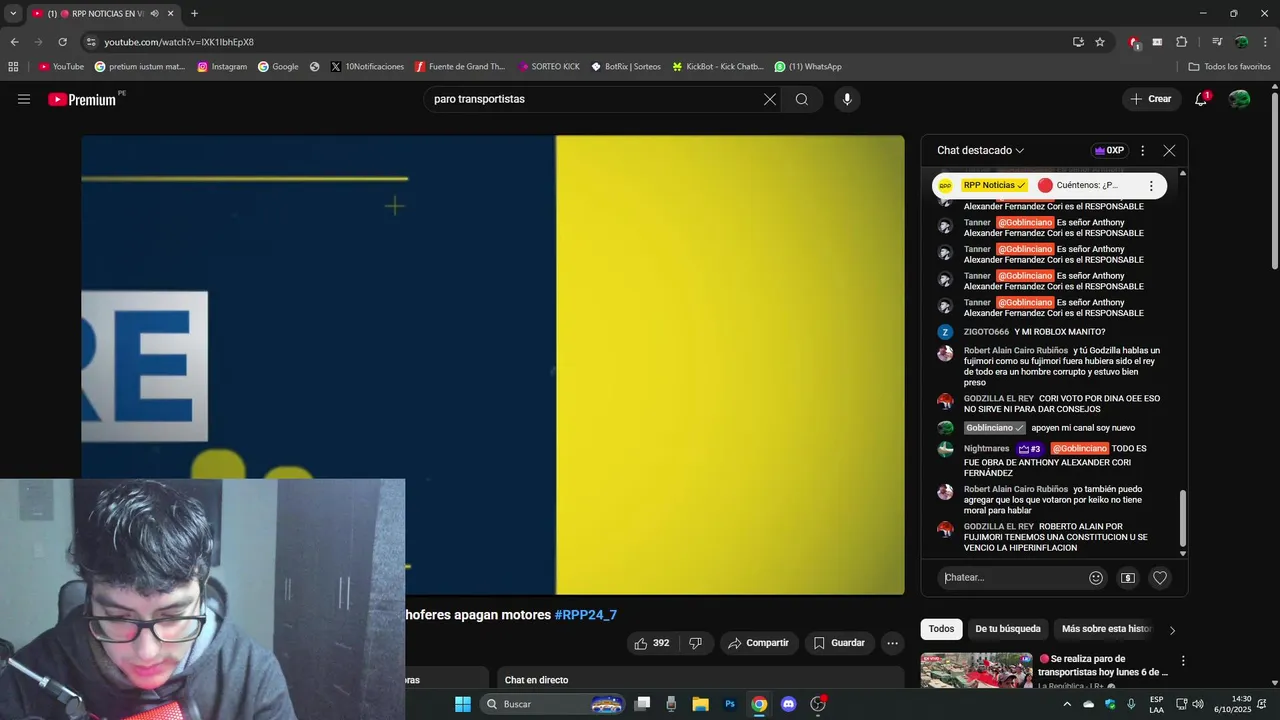Open the YouTube bookmark

(x=61, y=67)
